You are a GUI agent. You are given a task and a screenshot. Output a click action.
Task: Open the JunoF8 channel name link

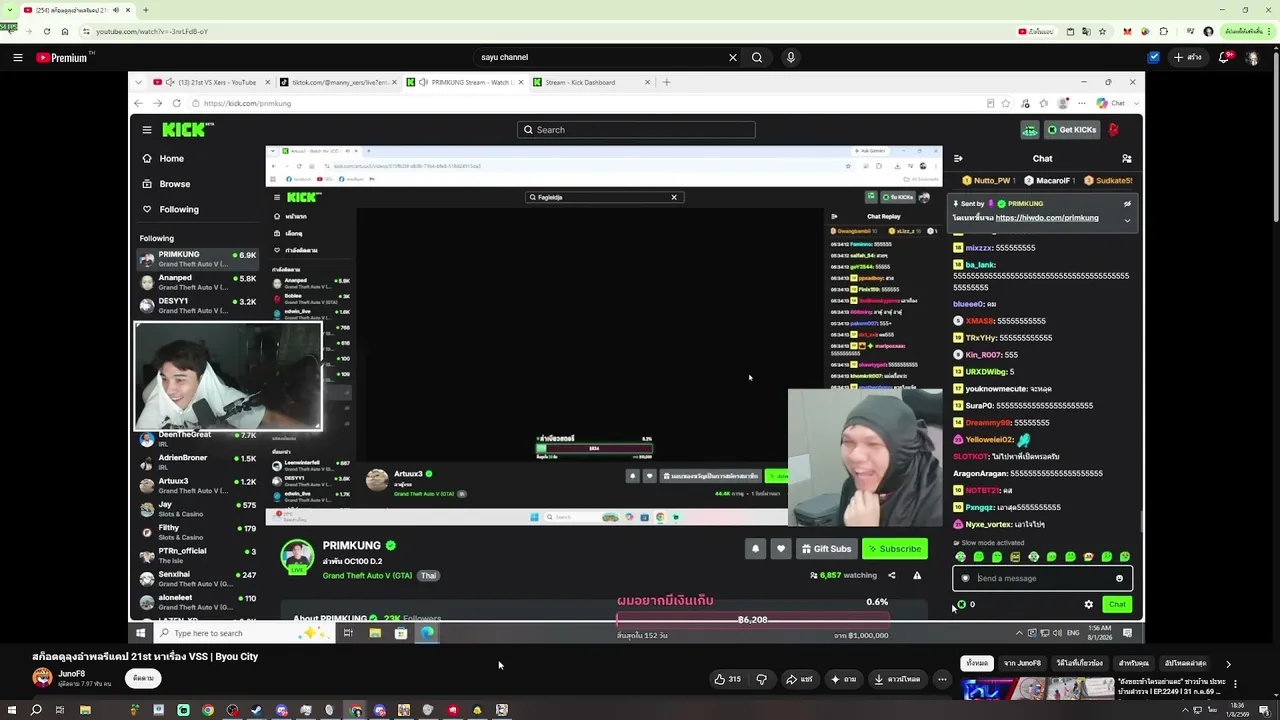72,674
